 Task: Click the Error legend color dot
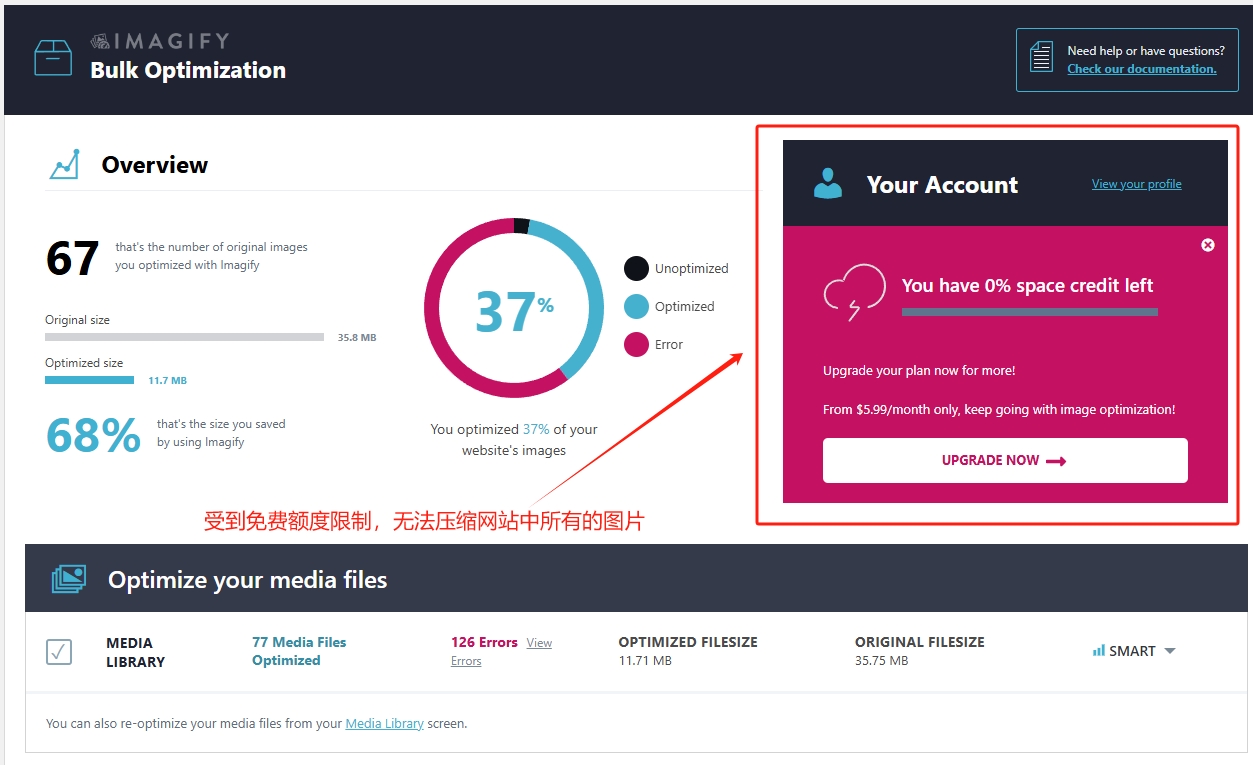pos(636,344)
